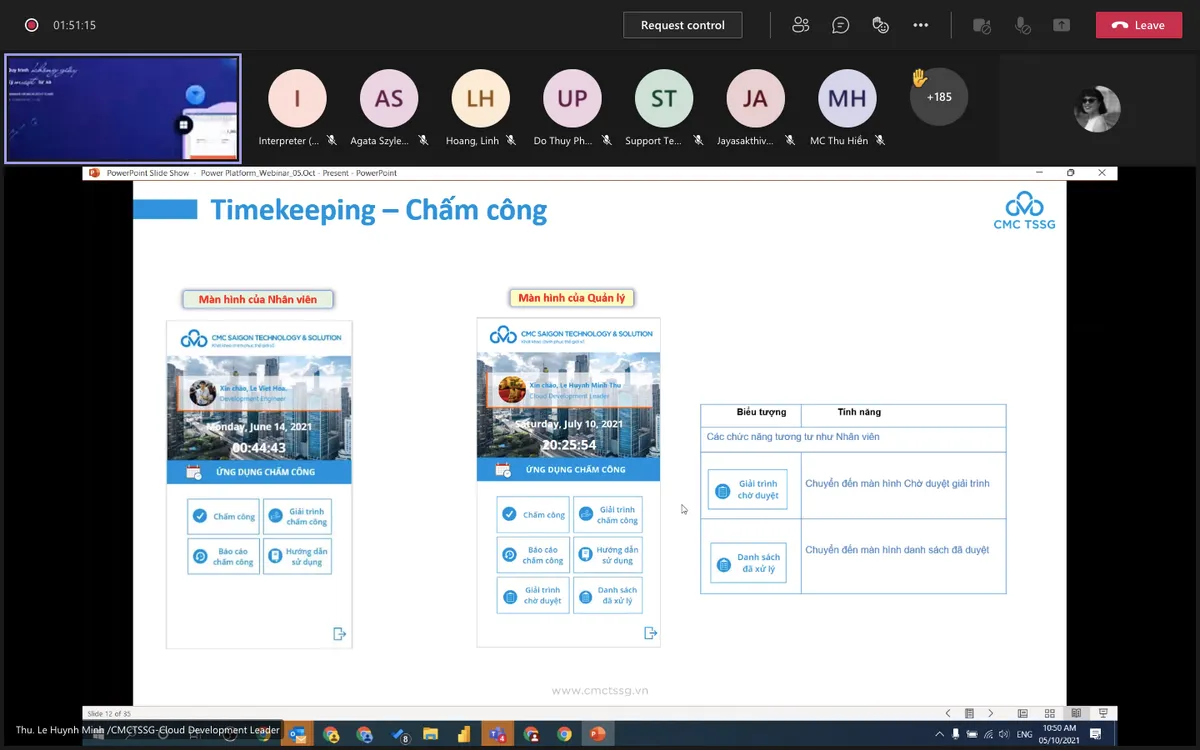This screenshot has width=1200, height=750.
Task: Expand the +185 participants overflow
Action: (x=937, y=97)
